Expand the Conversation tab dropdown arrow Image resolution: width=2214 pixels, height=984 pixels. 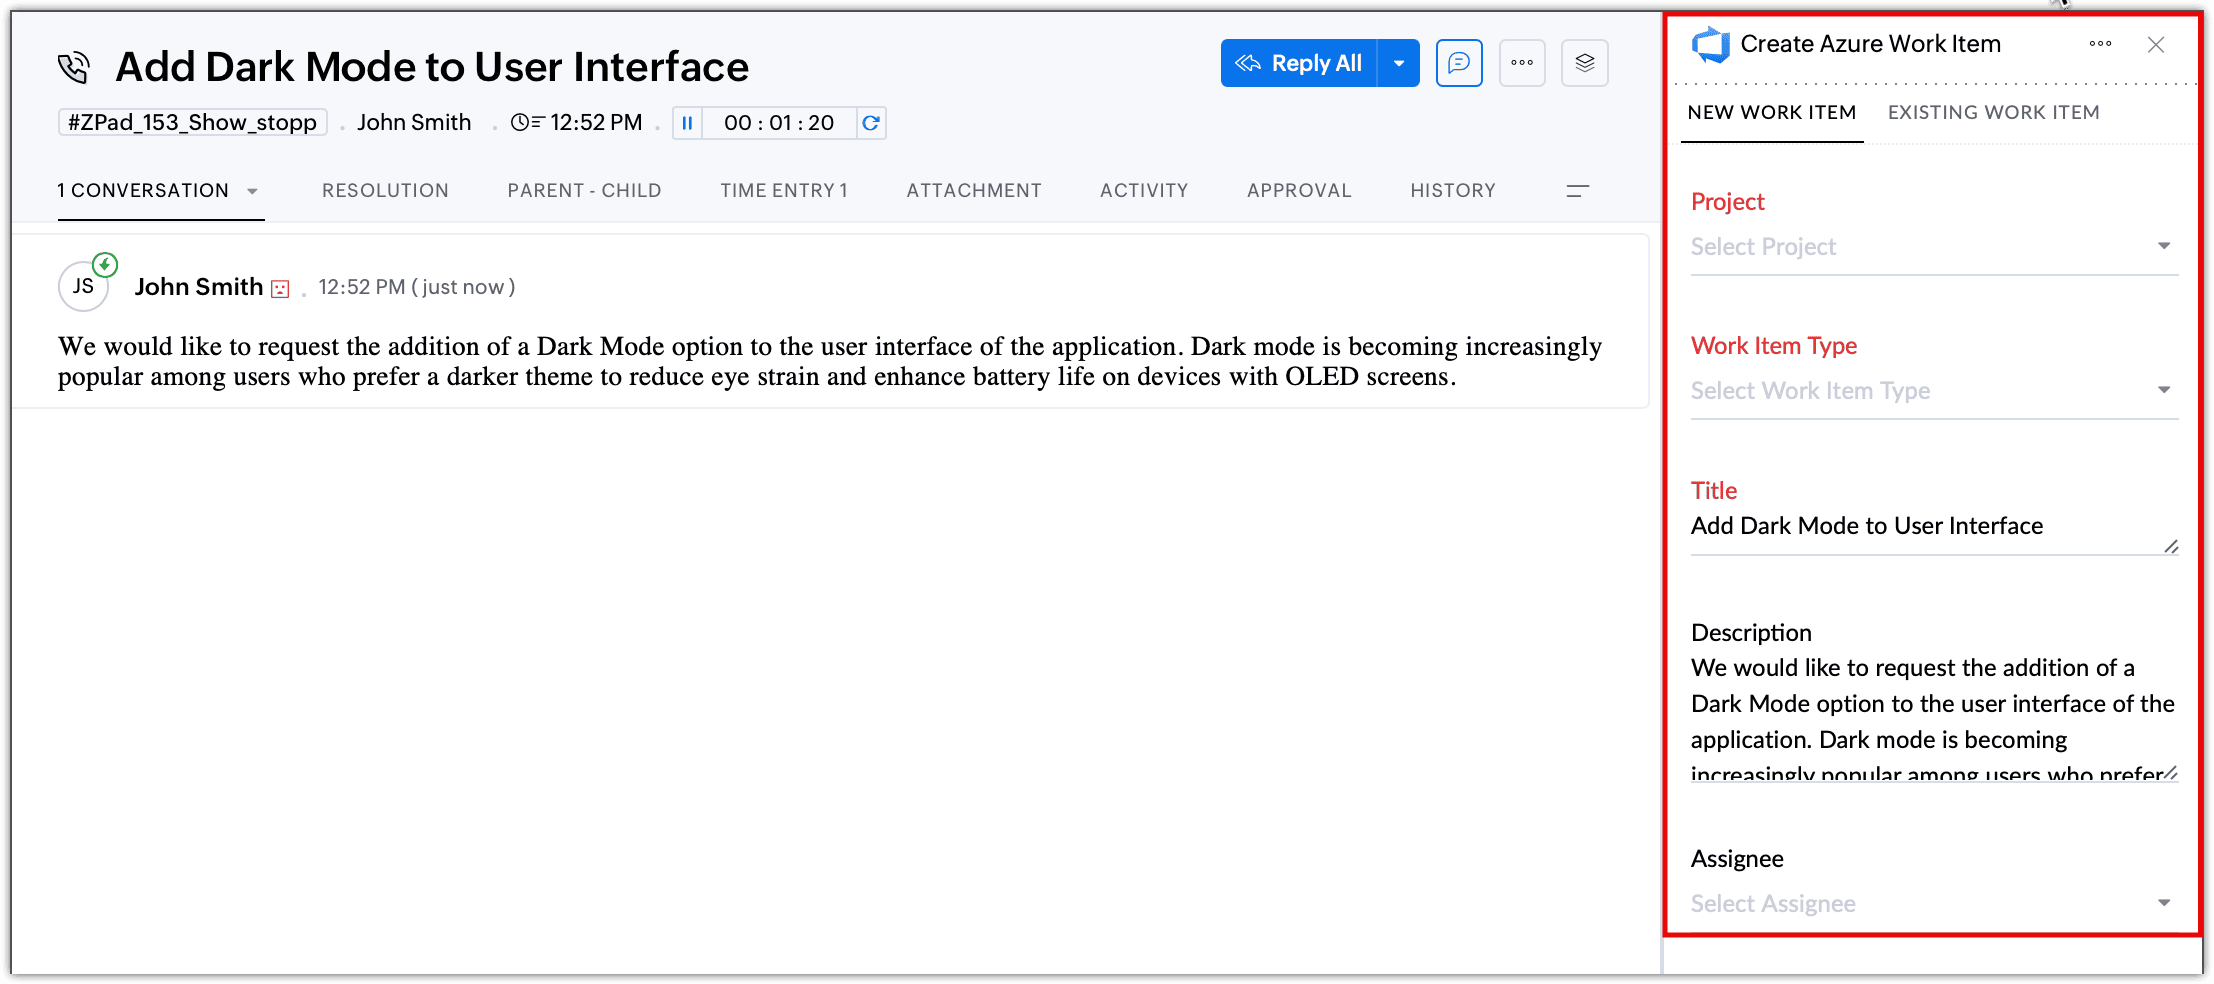252,191
